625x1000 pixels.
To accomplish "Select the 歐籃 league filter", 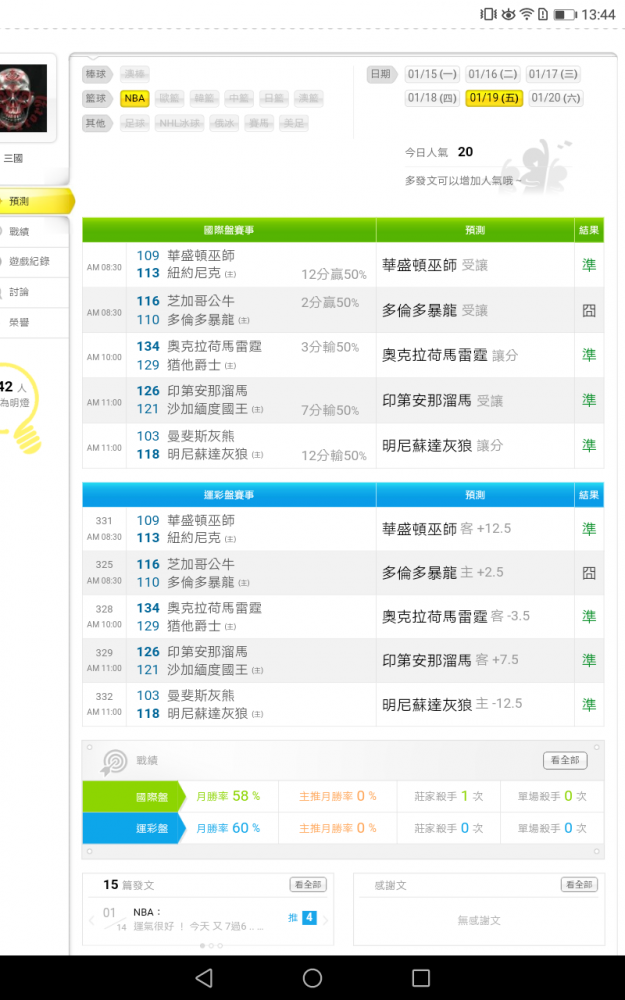I will (169, 98).
